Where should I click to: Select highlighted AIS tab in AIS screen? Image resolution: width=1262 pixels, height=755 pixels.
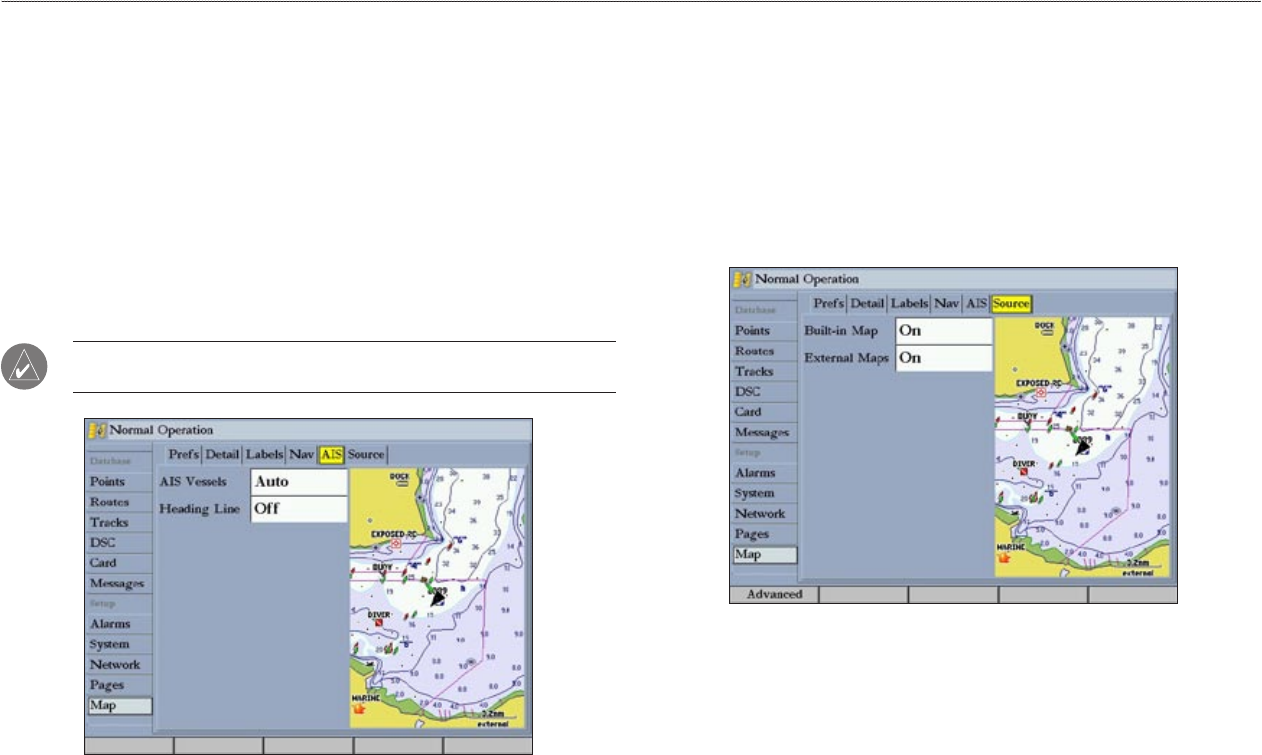pos(331,454)
